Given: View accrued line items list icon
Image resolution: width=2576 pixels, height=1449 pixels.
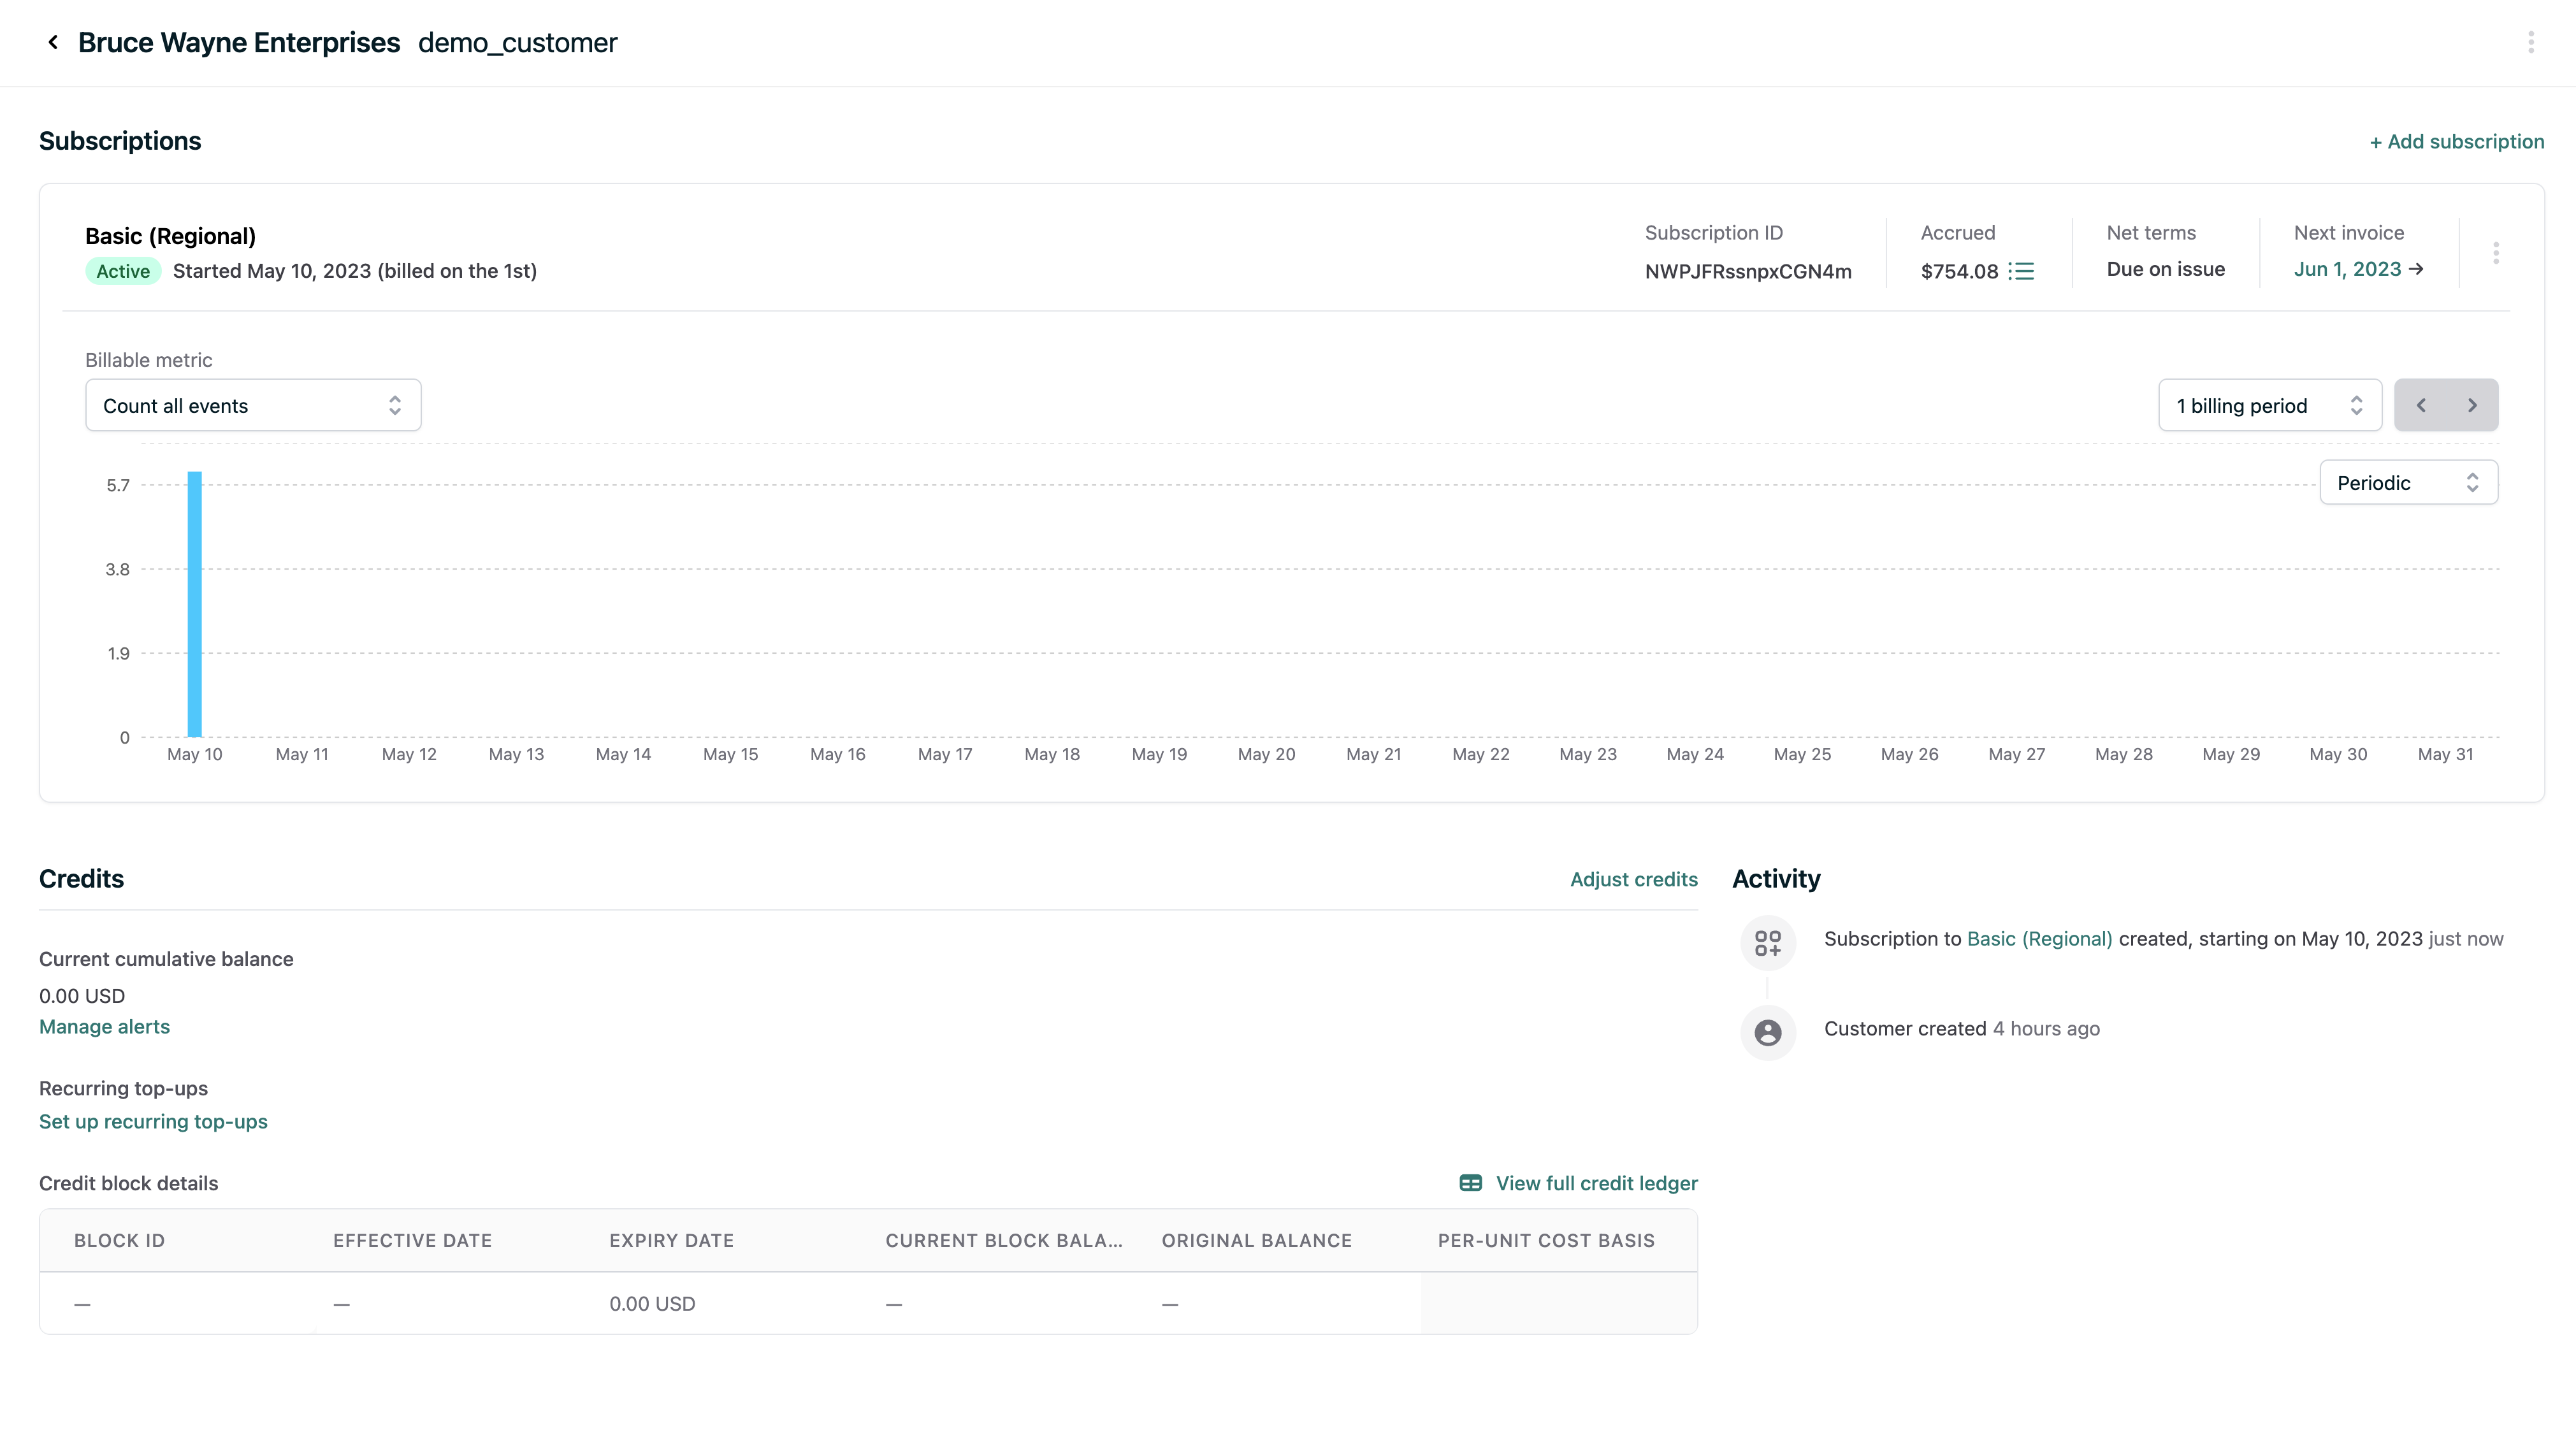Looking at the screenshot, I should pos(2021,271).
